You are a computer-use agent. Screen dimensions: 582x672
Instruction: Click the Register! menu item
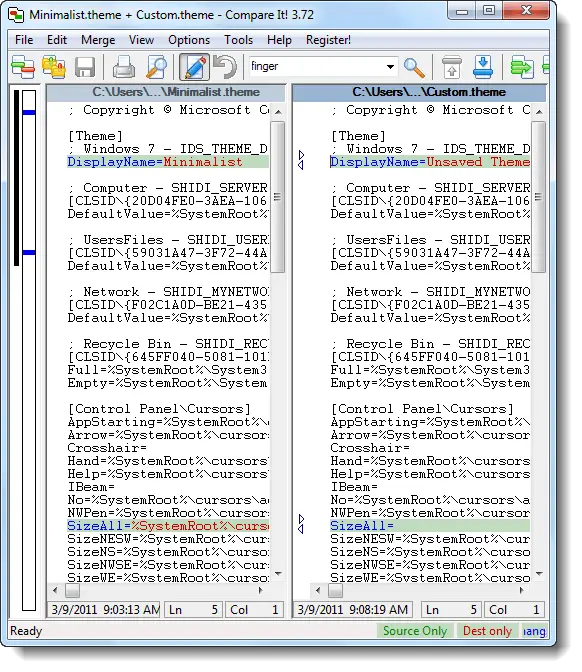click(328, 40)
